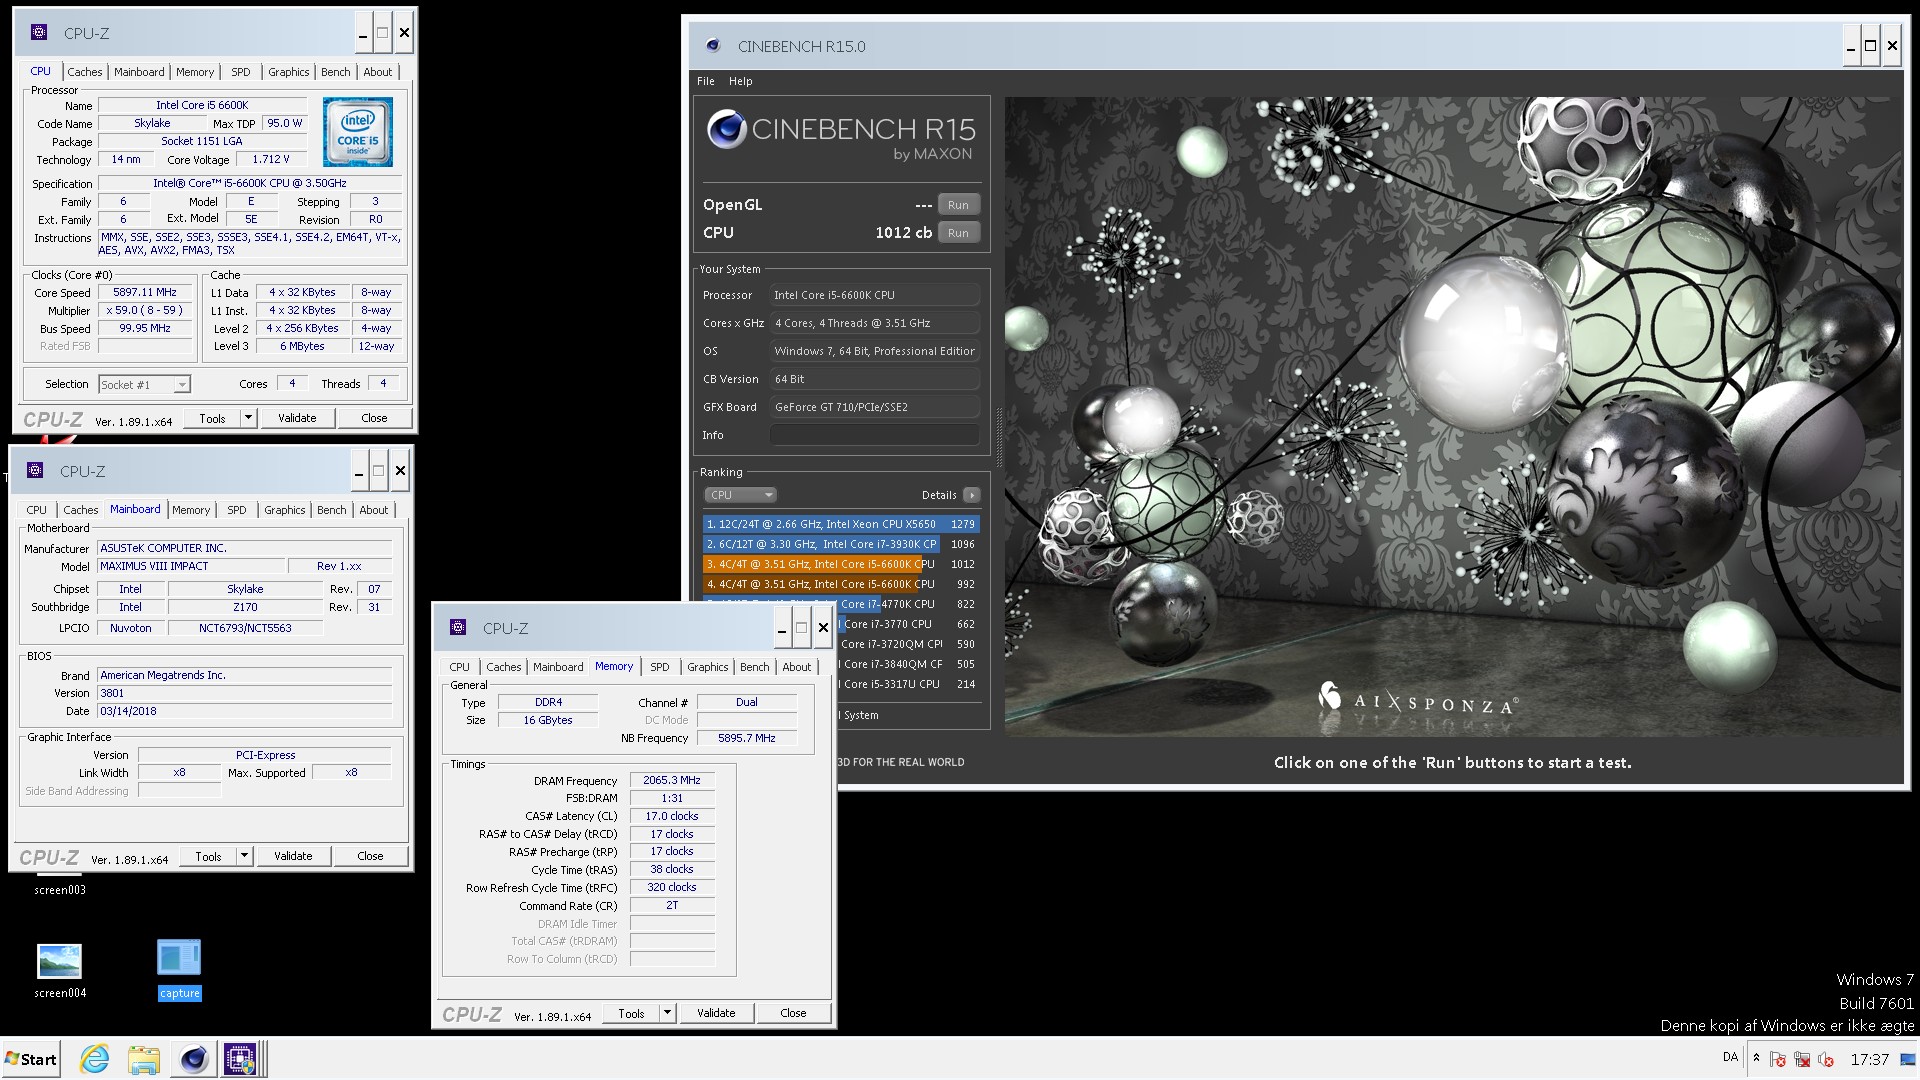Image resolution: width=1920 pixels, height=1080 pixels.
Task: Select orange ranking row with score 1012
Action: pos(840,564)
